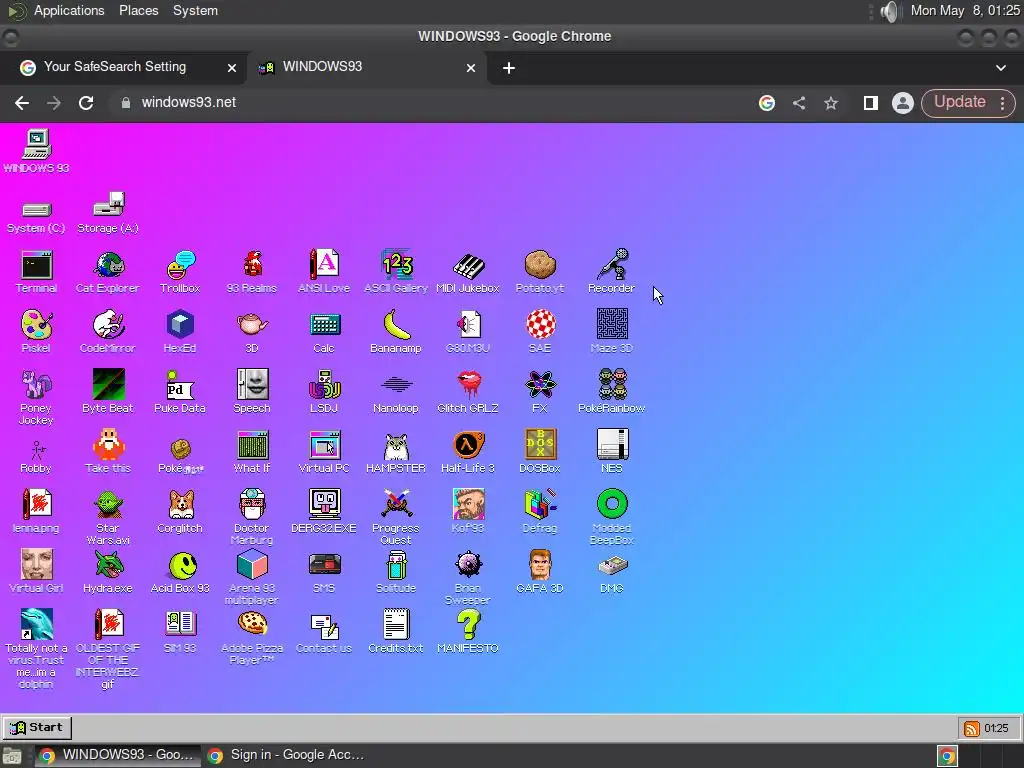This screenshot has width=1024, height=768.
Task: Switch to Sign in - Google Account taskbar window
Action: pos(287,755)
